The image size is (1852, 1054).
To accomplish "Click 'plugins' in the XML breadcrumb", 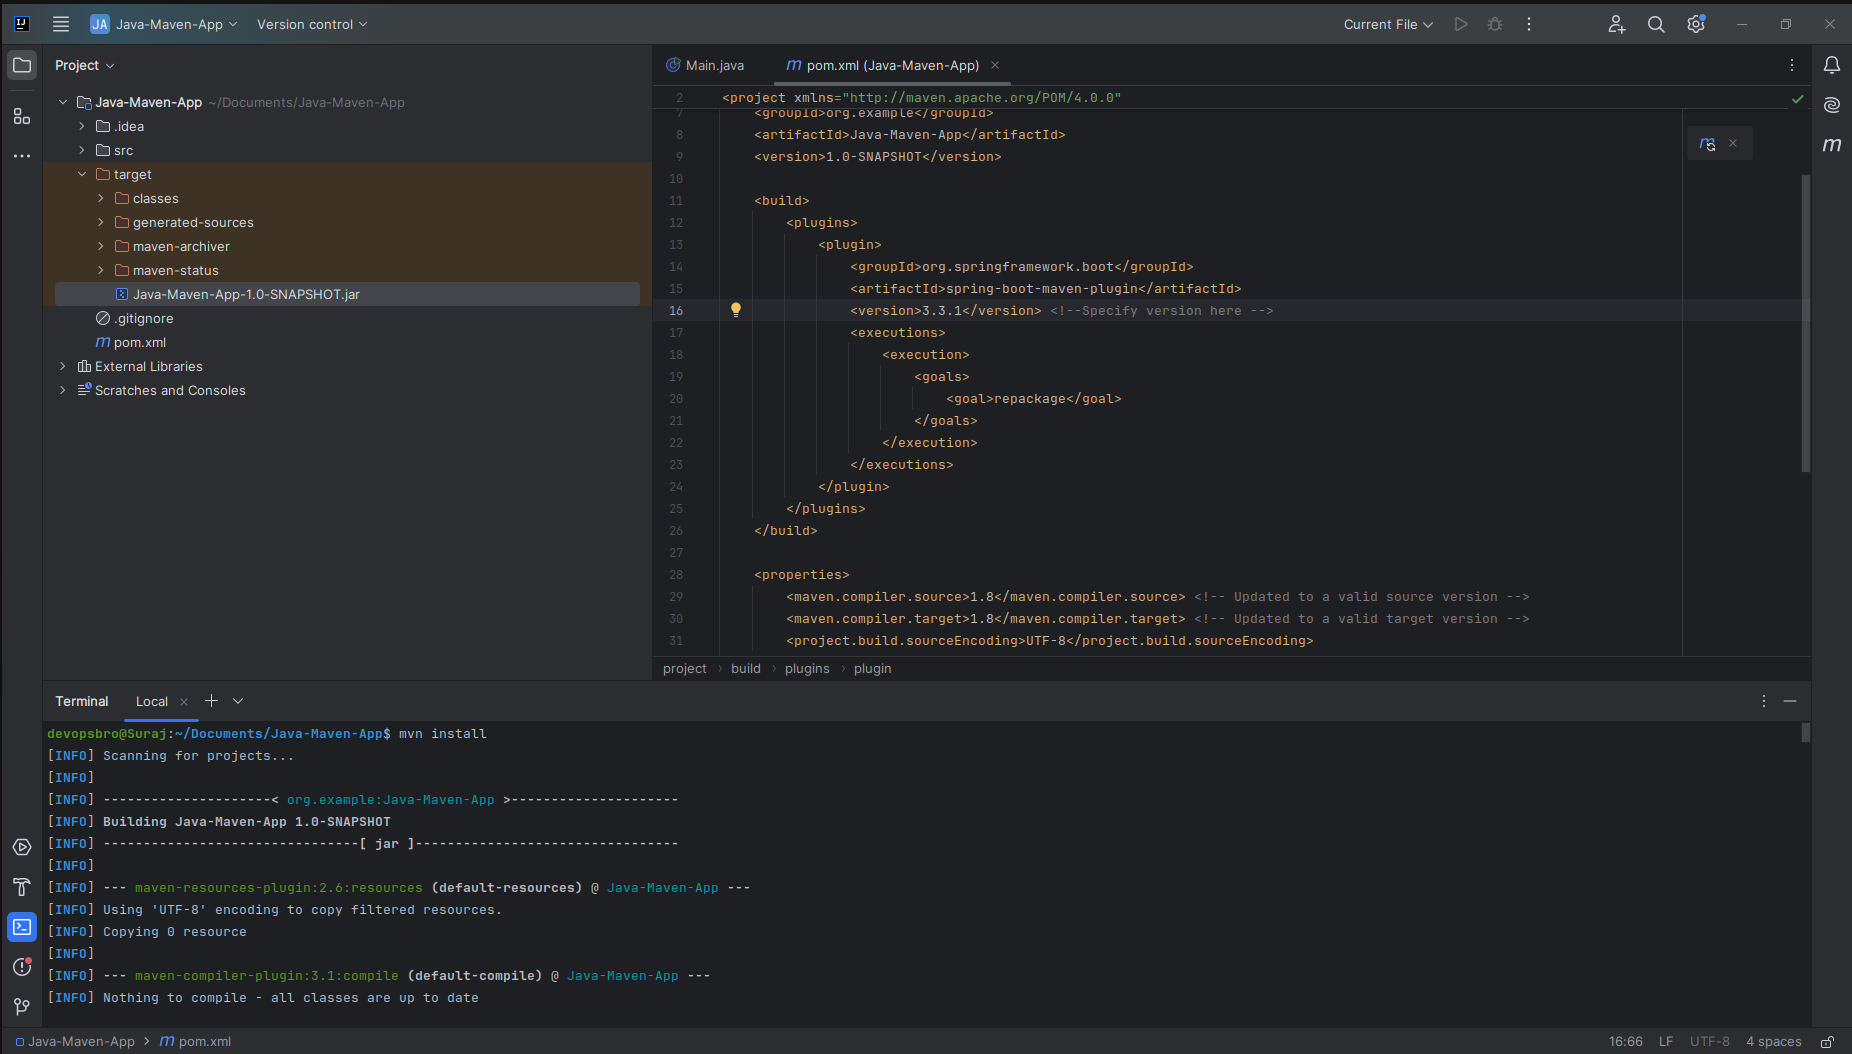I will 807,668.
